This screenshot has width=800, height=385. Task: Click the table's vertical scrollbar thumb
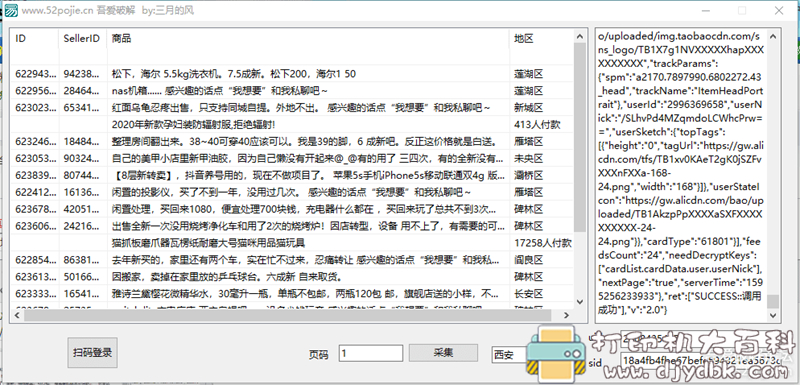pos(579,137)
